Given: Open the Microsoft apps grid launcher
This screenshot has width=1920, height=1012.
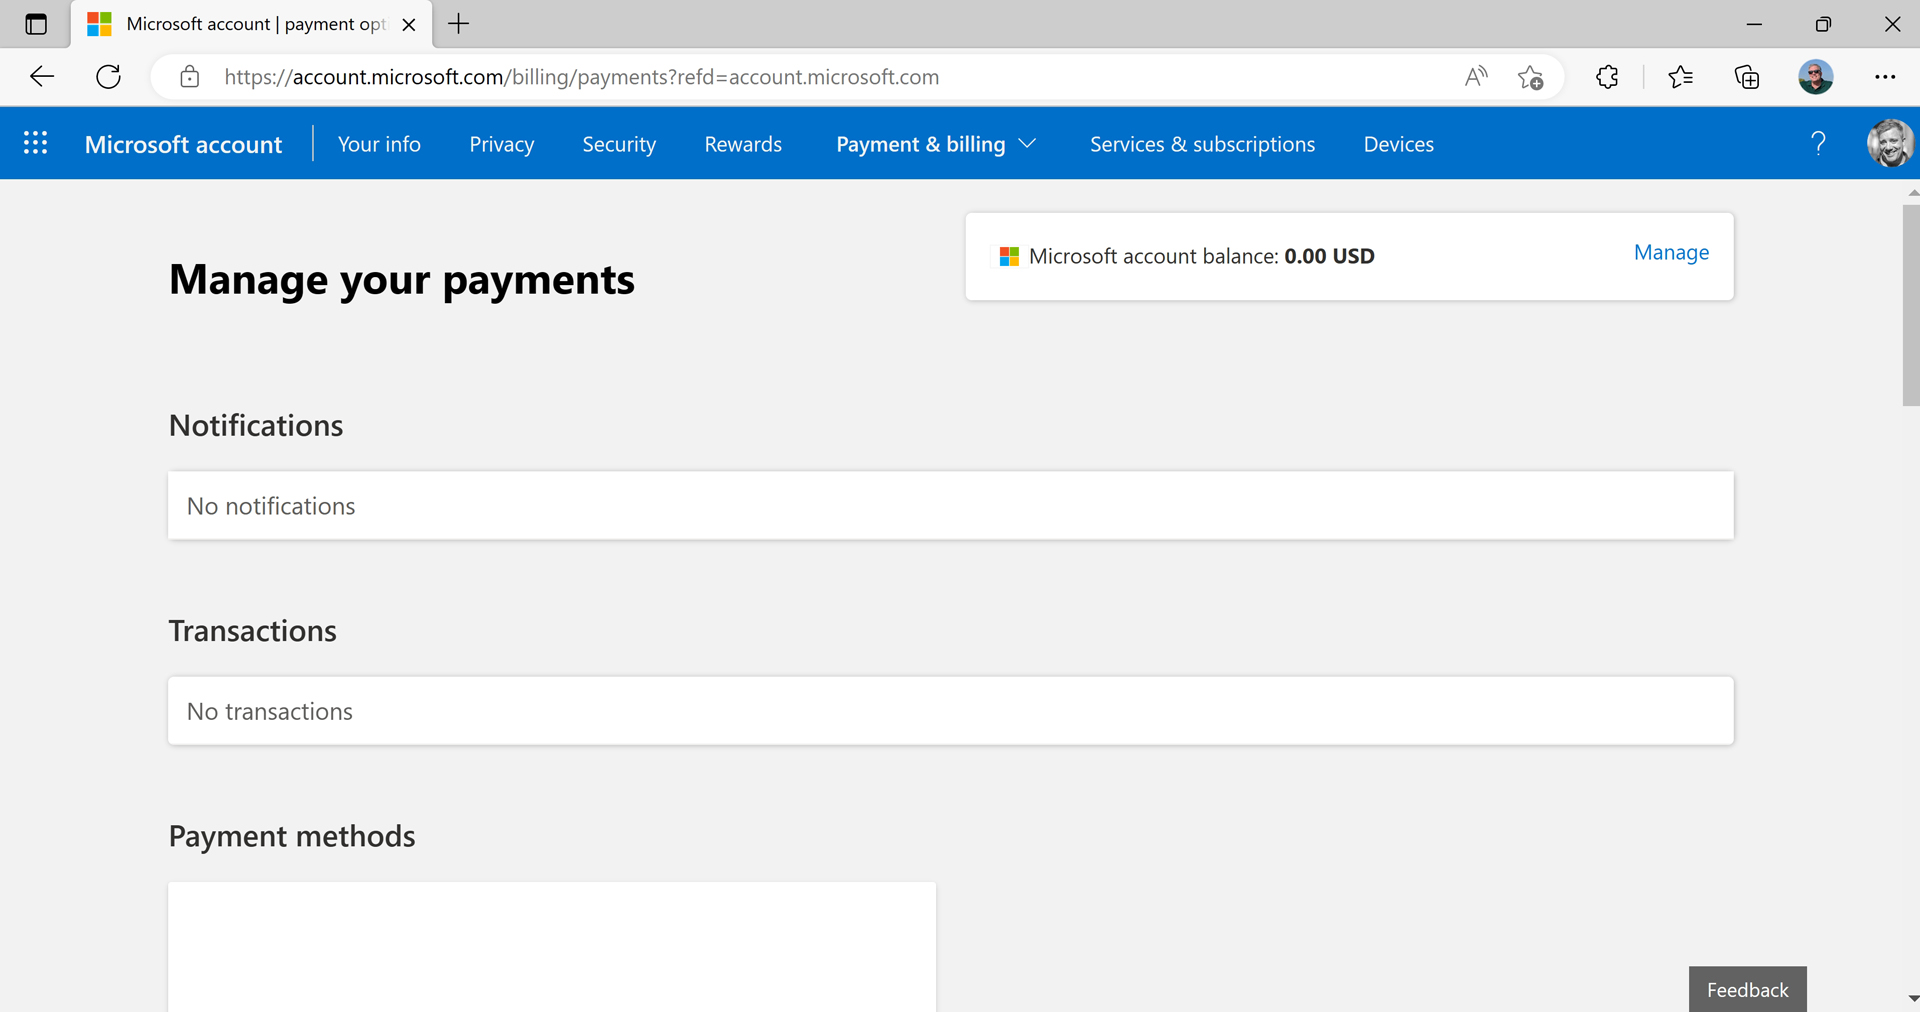Looking at the screenshot, I should (35, 144).
